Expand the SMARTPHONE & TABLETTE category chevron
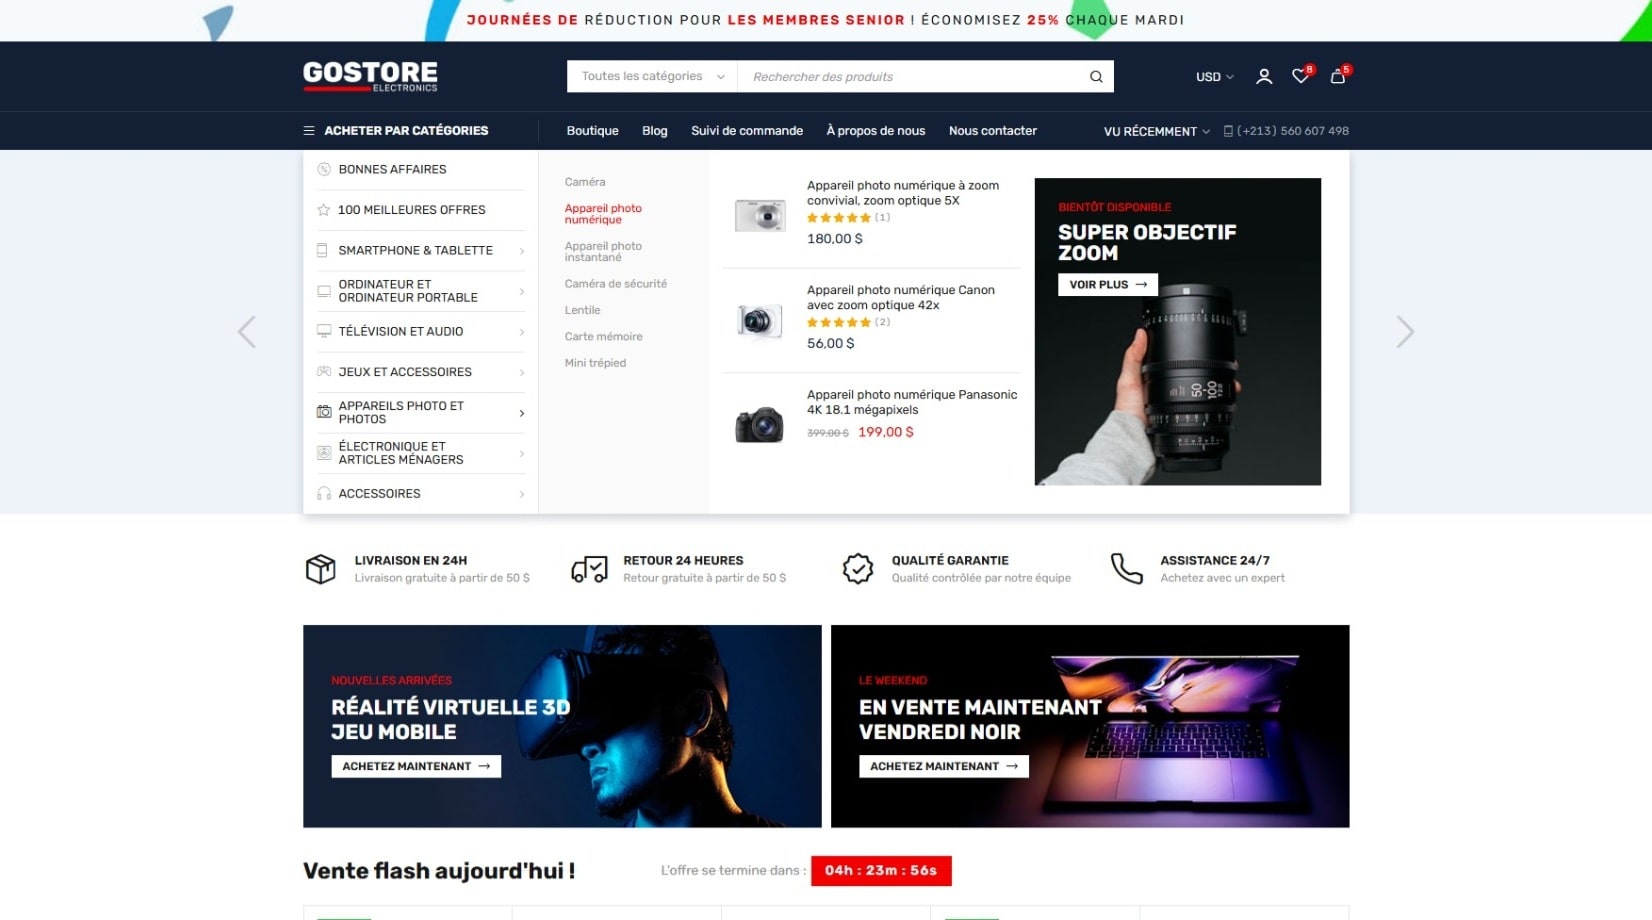This screenshot has width=1652, height=920. pos(521,250)
